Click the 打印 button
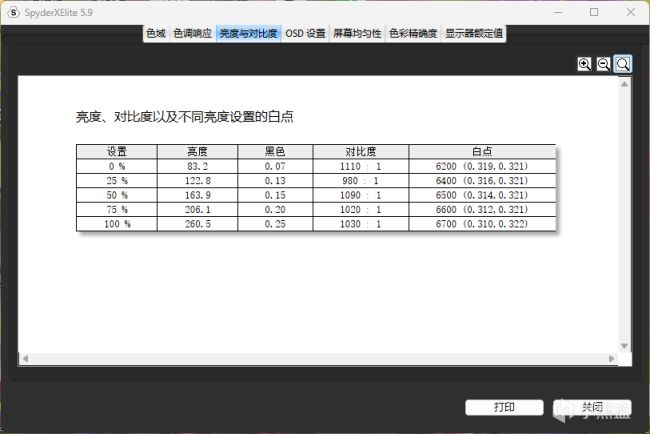The image size is (650, 434). tap(504, 407)
